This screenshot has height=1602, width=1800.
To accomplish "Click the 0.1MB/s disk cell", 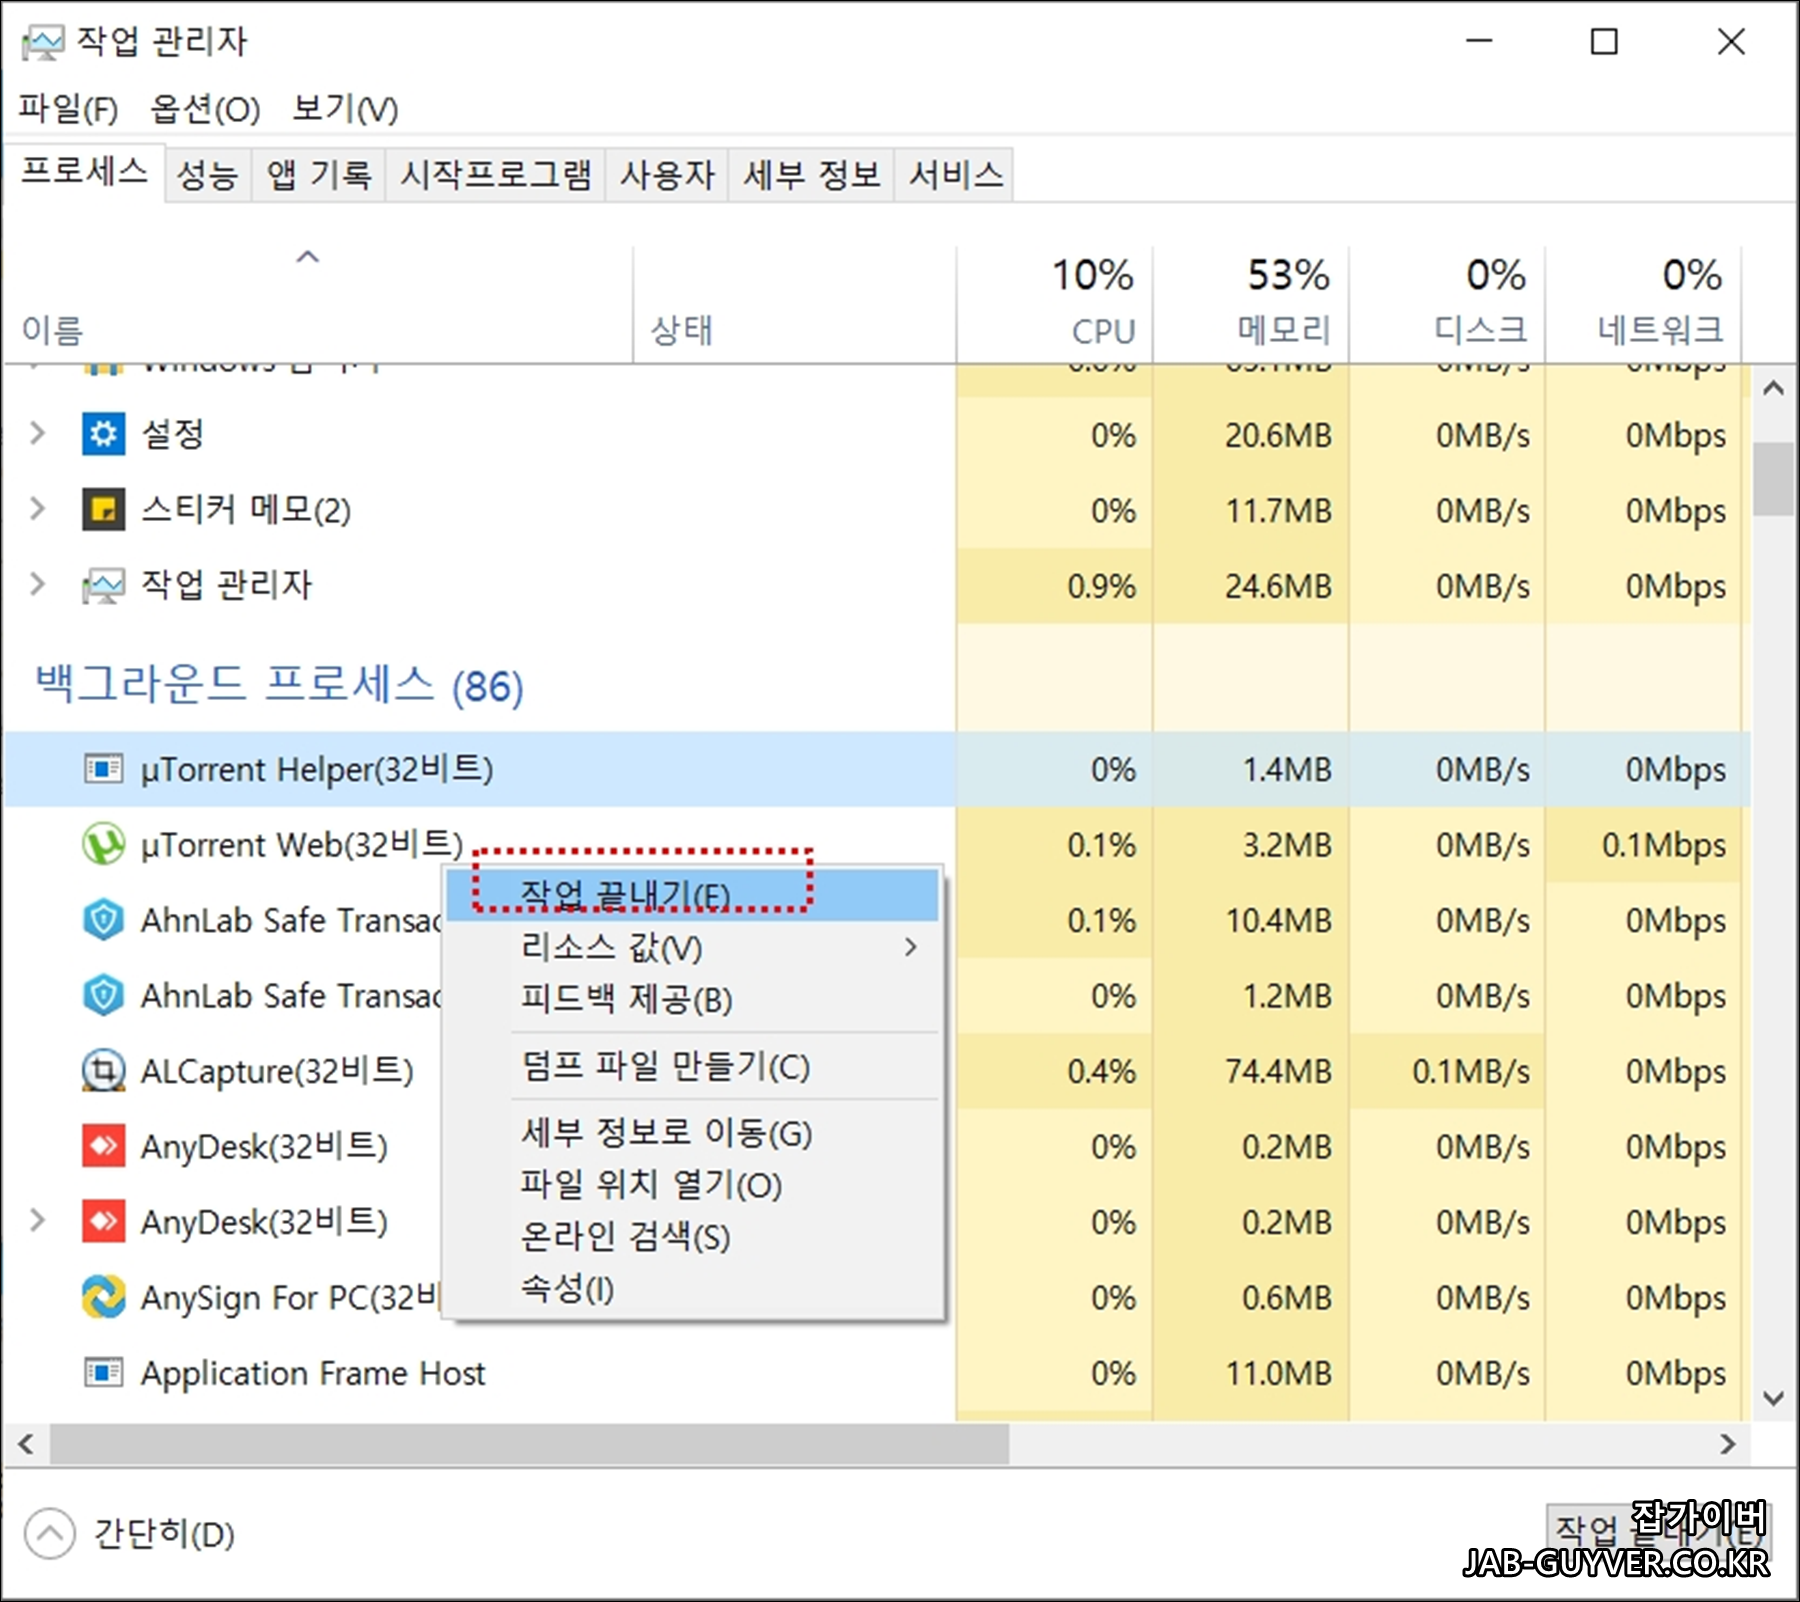I will (x=1446, y=1071).
